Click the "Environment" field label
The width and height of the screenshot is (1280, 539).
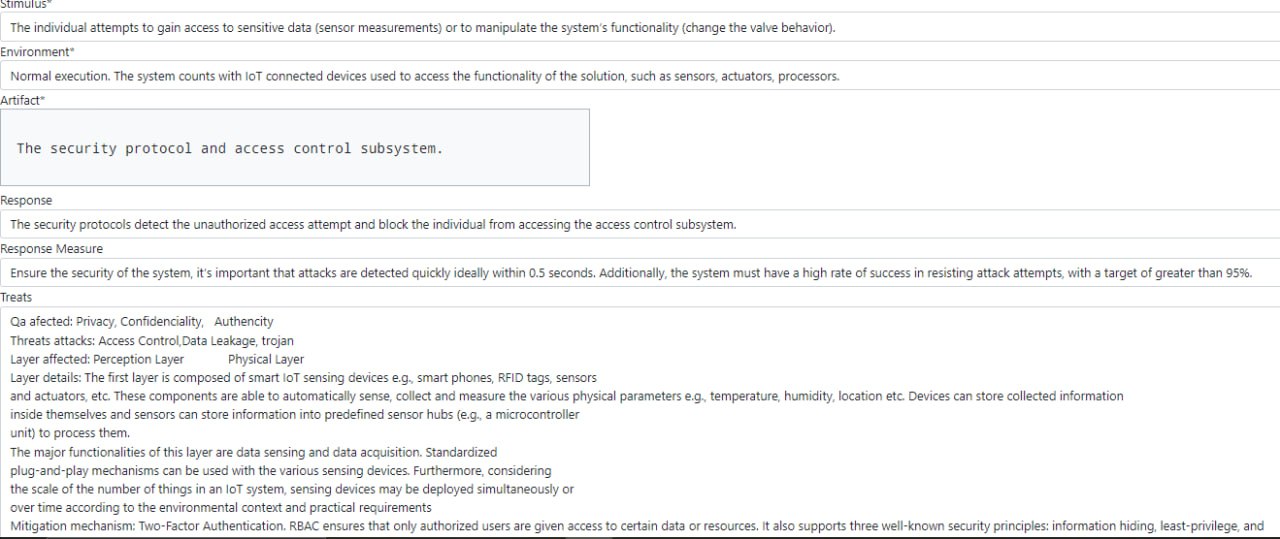tap(34, 52)
